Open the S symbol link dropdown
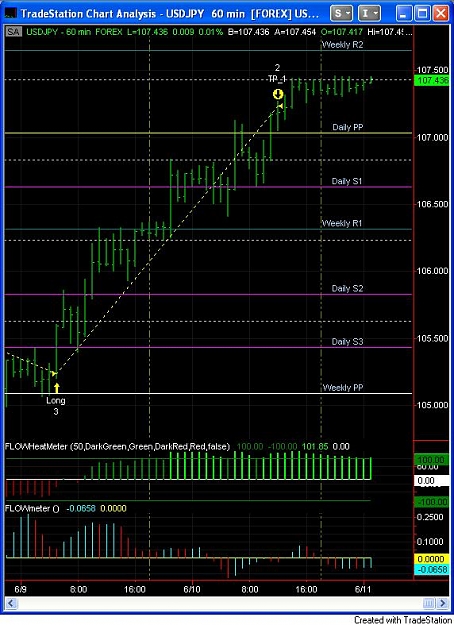 (x=341, y=14)
